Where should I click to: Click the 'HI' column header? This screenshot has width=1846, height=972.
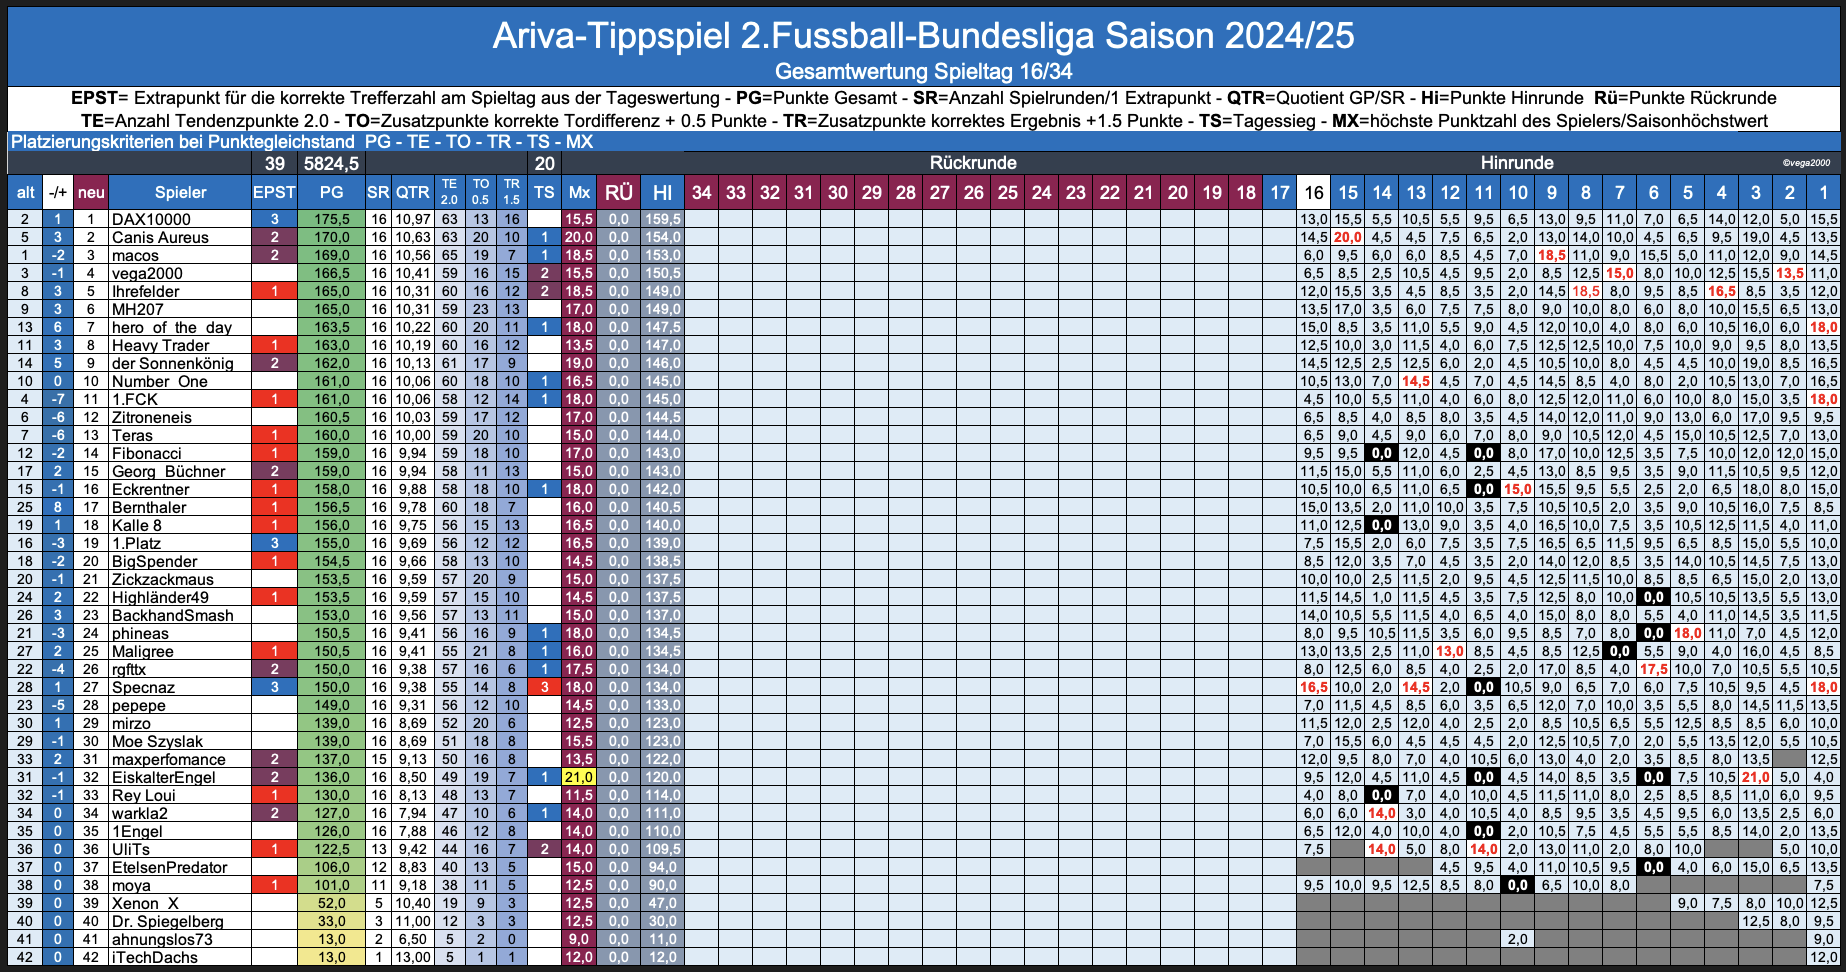click(x=662, y=193)
